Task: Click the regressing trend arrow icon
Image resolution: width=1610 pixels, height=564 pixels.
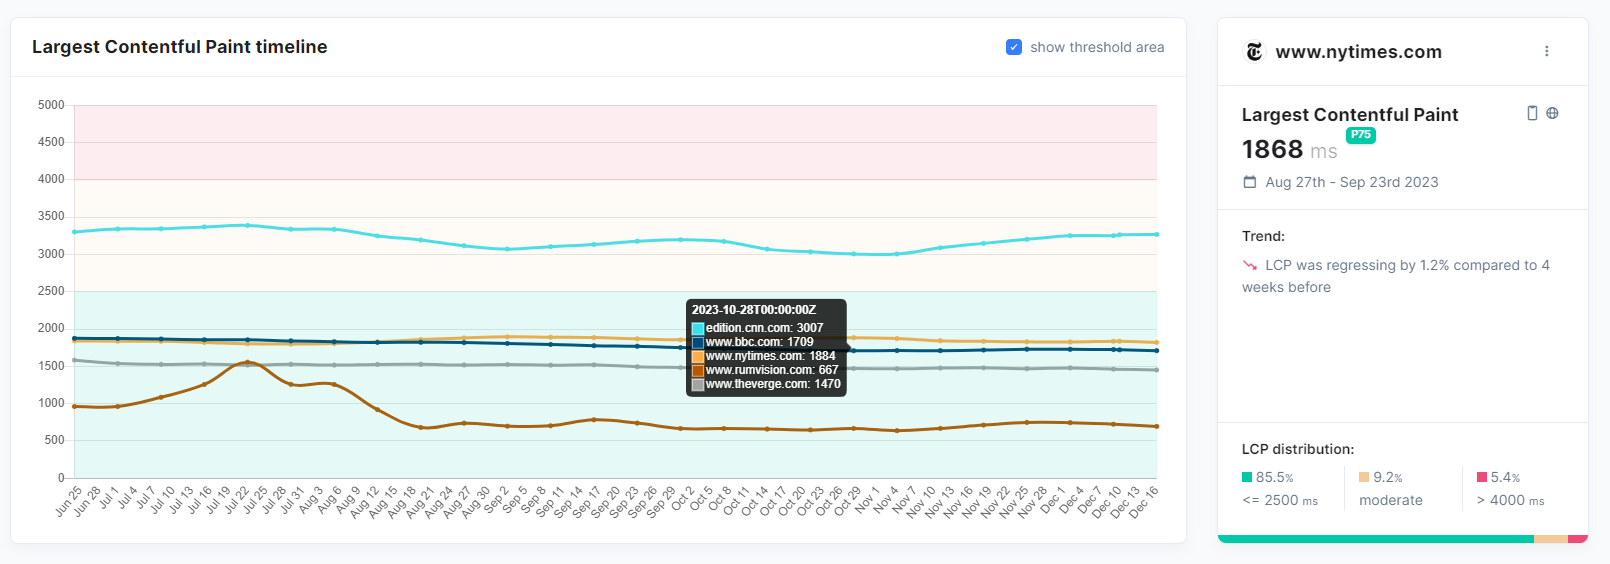Action: [x=1250, y=265]
